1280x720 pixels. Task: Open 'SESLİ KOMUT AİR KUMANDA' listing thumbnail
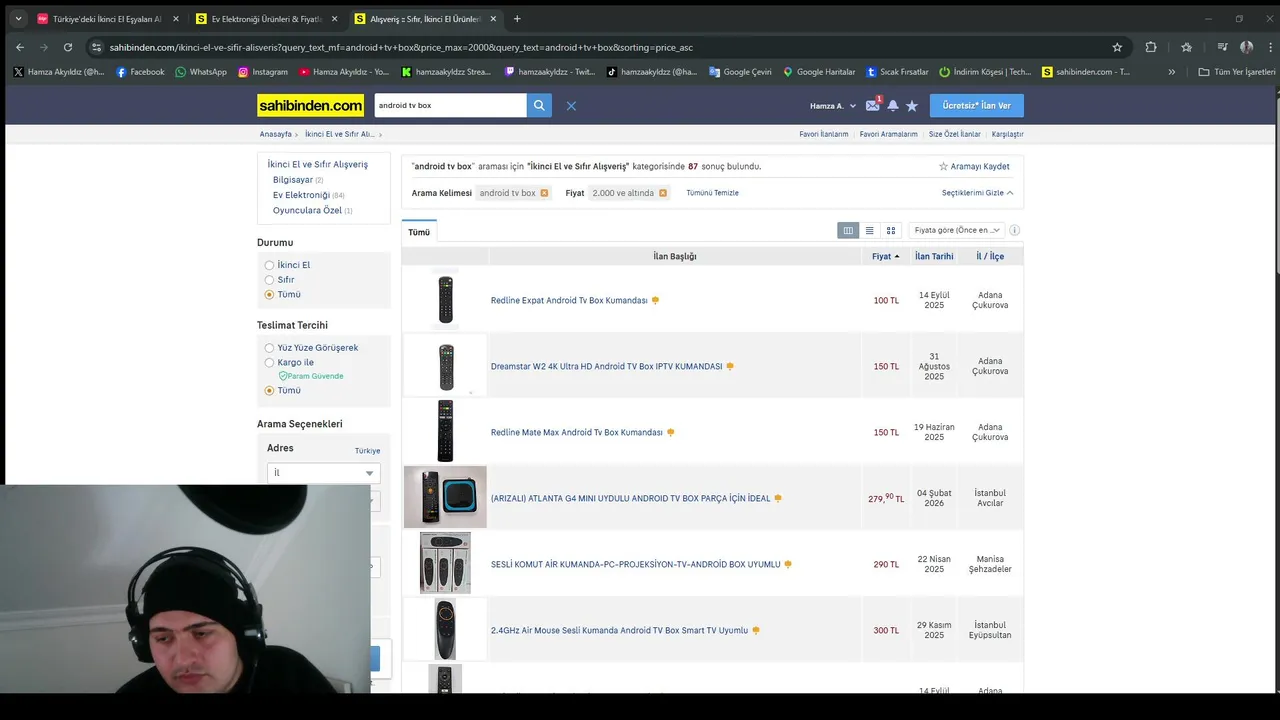coord(445,563)
